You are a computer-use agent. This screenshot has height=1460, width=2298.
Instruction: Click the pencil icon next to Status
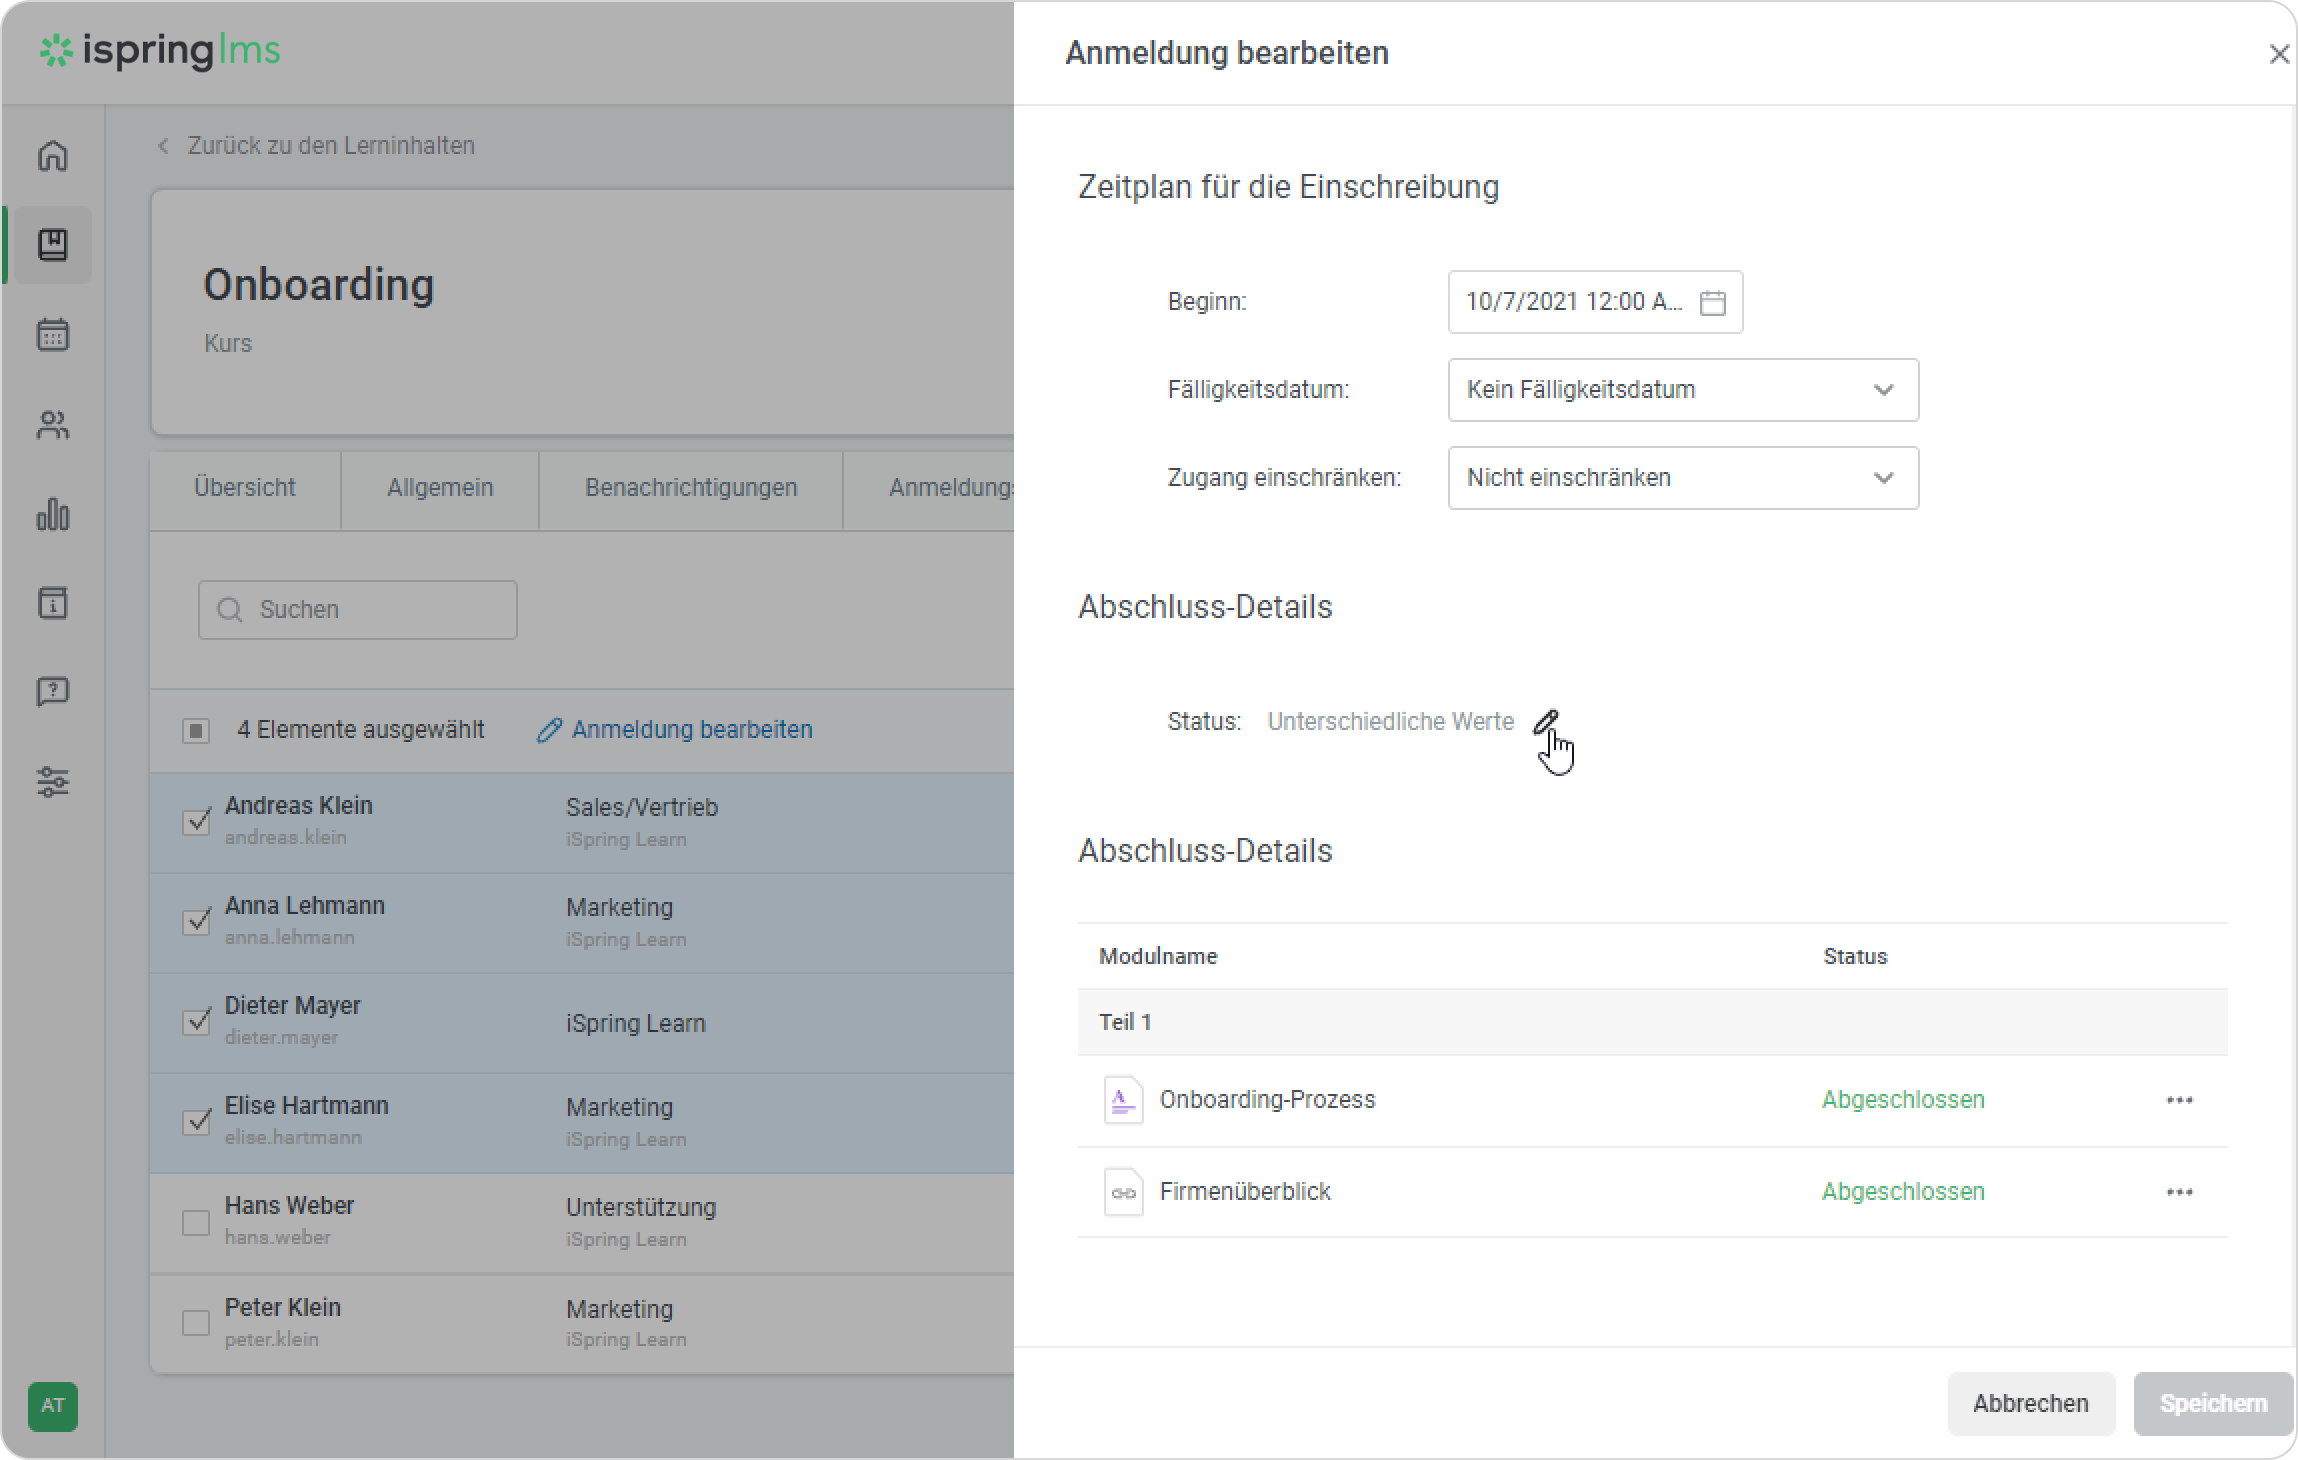(1546, 721)
